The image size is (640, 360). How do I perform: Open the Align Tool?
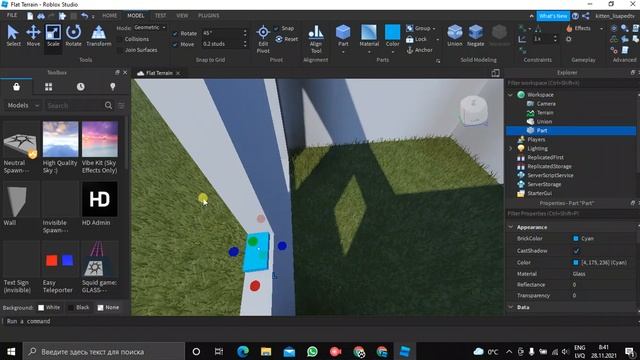tap(316, 39)
